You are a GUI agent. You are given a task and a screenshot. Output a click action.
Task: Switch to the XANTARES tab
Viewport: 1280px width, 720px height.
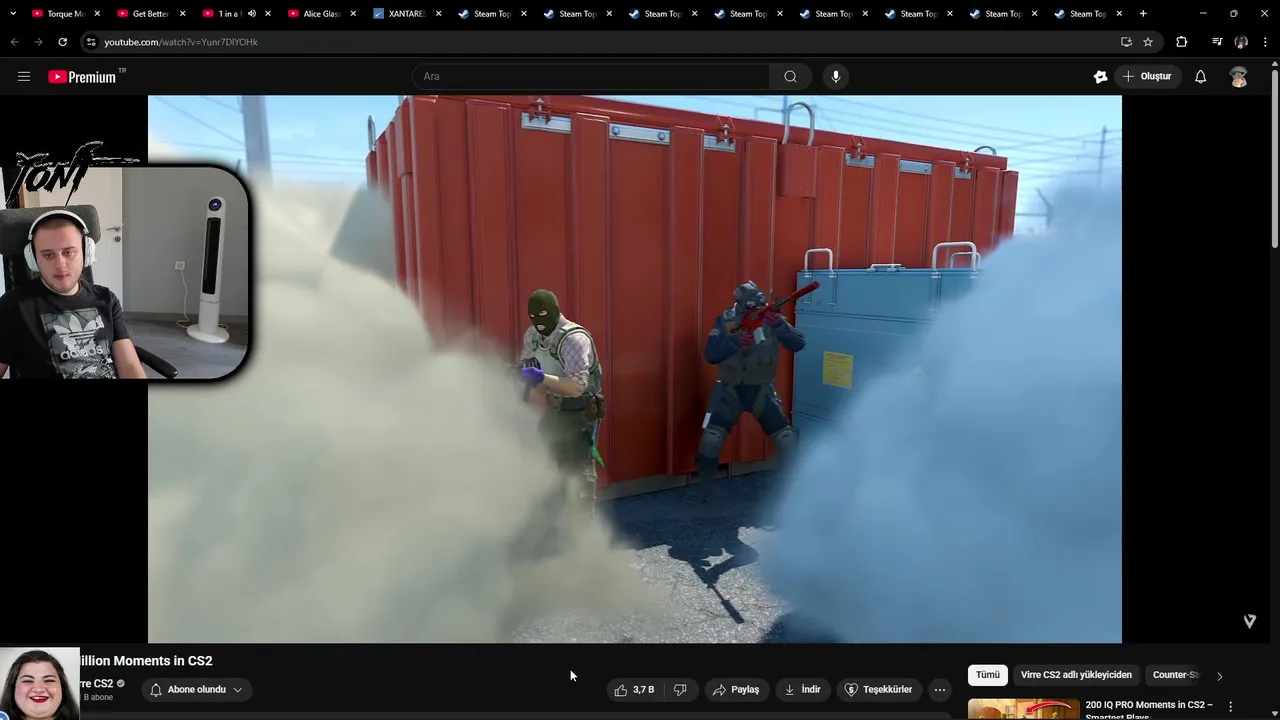click(x=405, y=14)
